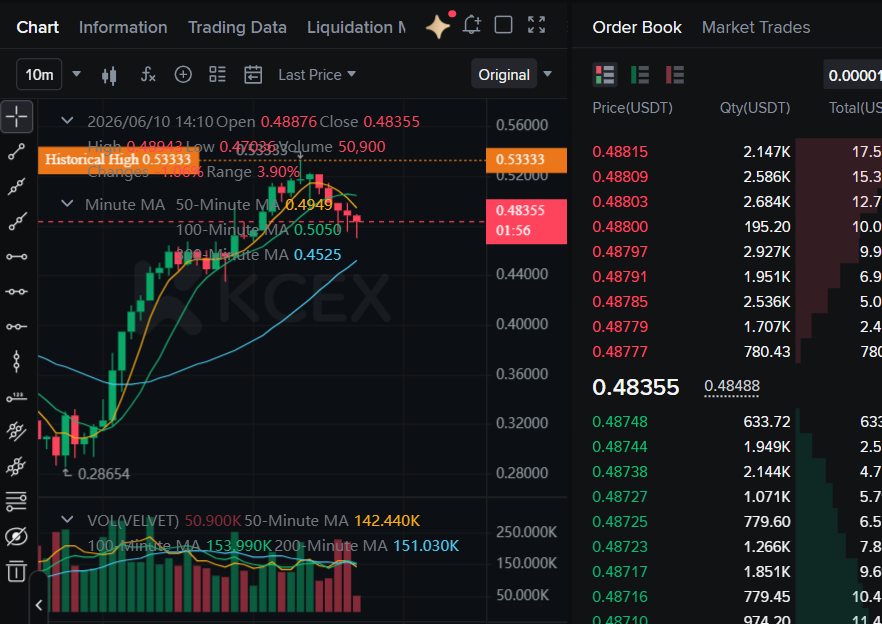Click last price 0.48355 in order book
This screenshot has width=882, height=624.
pyautogui.click(x=636, y=387)
